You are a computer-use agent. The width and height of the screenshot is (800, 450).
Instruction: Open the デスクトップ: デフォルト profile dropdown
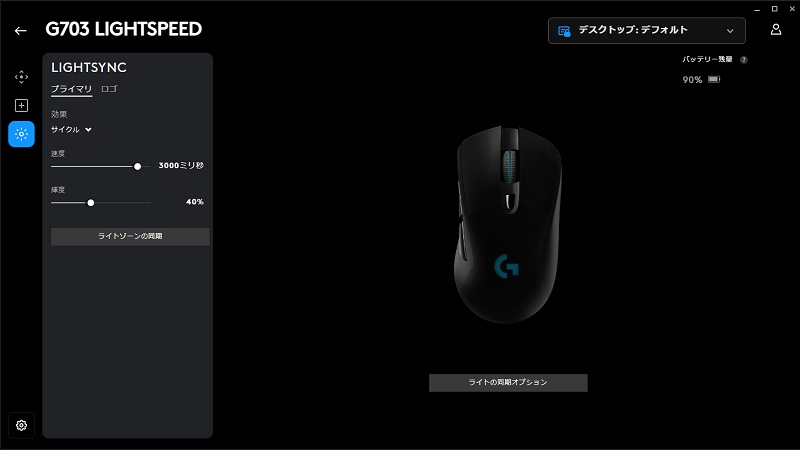pos(646,31)
